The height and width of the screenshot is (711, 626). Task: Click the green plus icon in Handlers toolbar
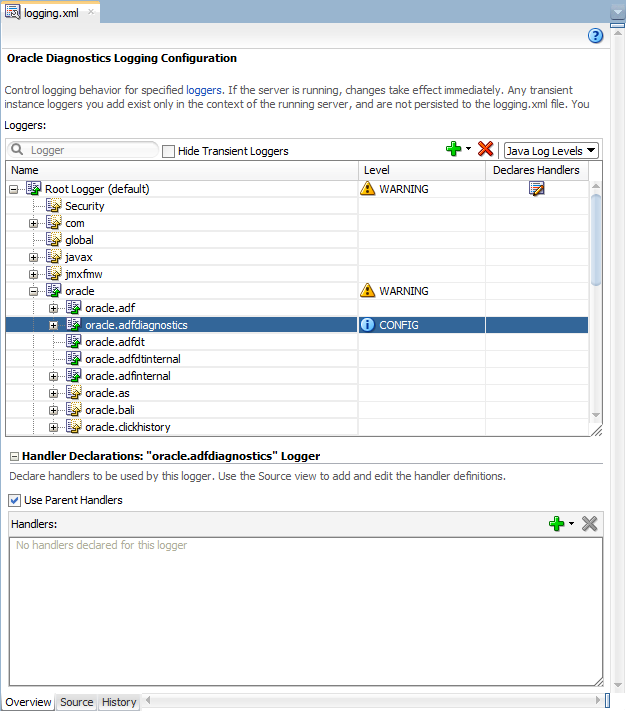[x=556, y=524]
